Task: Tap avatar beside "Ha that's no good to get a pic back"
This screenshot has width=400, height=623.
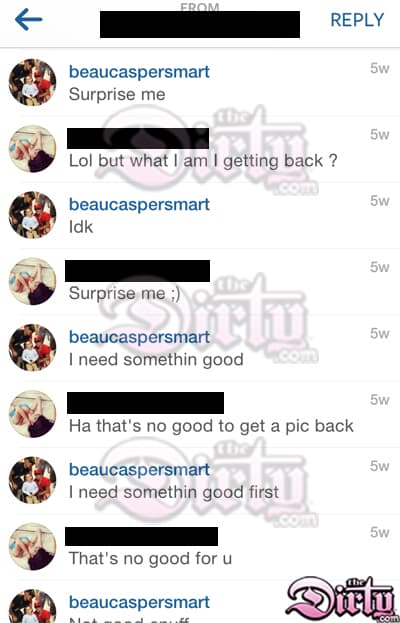Action: [32, 414]
